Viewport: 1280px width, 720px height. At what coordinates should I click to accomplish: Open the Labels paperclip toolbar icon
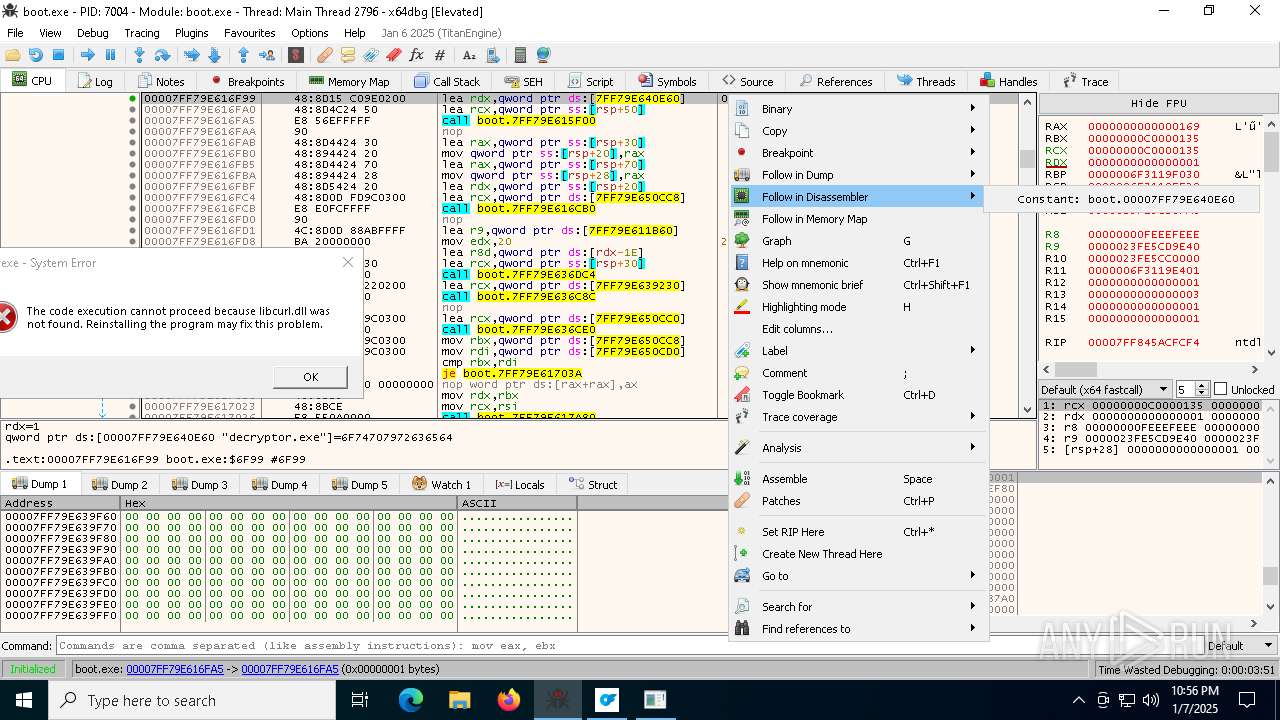(x=370, y=55)
